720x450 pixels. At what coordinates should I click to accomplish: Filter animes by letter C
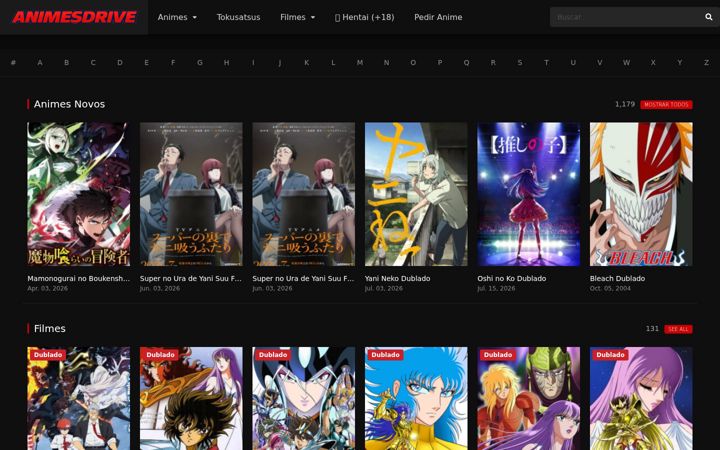click(93, 62)
